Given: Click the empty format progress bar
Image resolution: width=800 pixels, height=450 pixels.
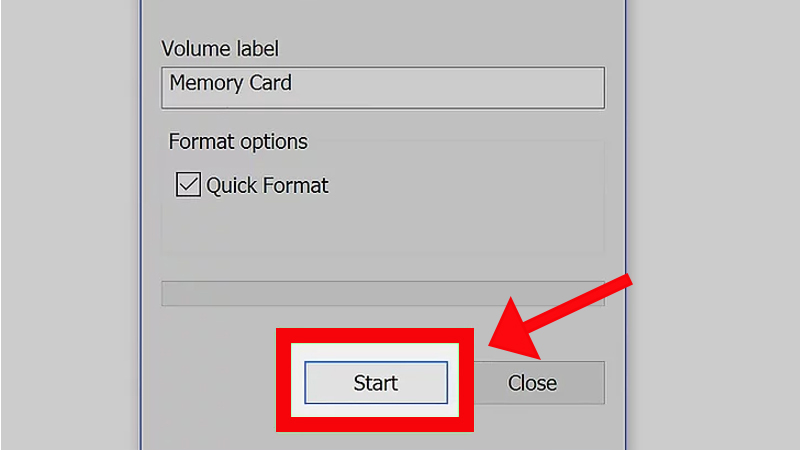Looking at the screenshot, I should (382, 292).
